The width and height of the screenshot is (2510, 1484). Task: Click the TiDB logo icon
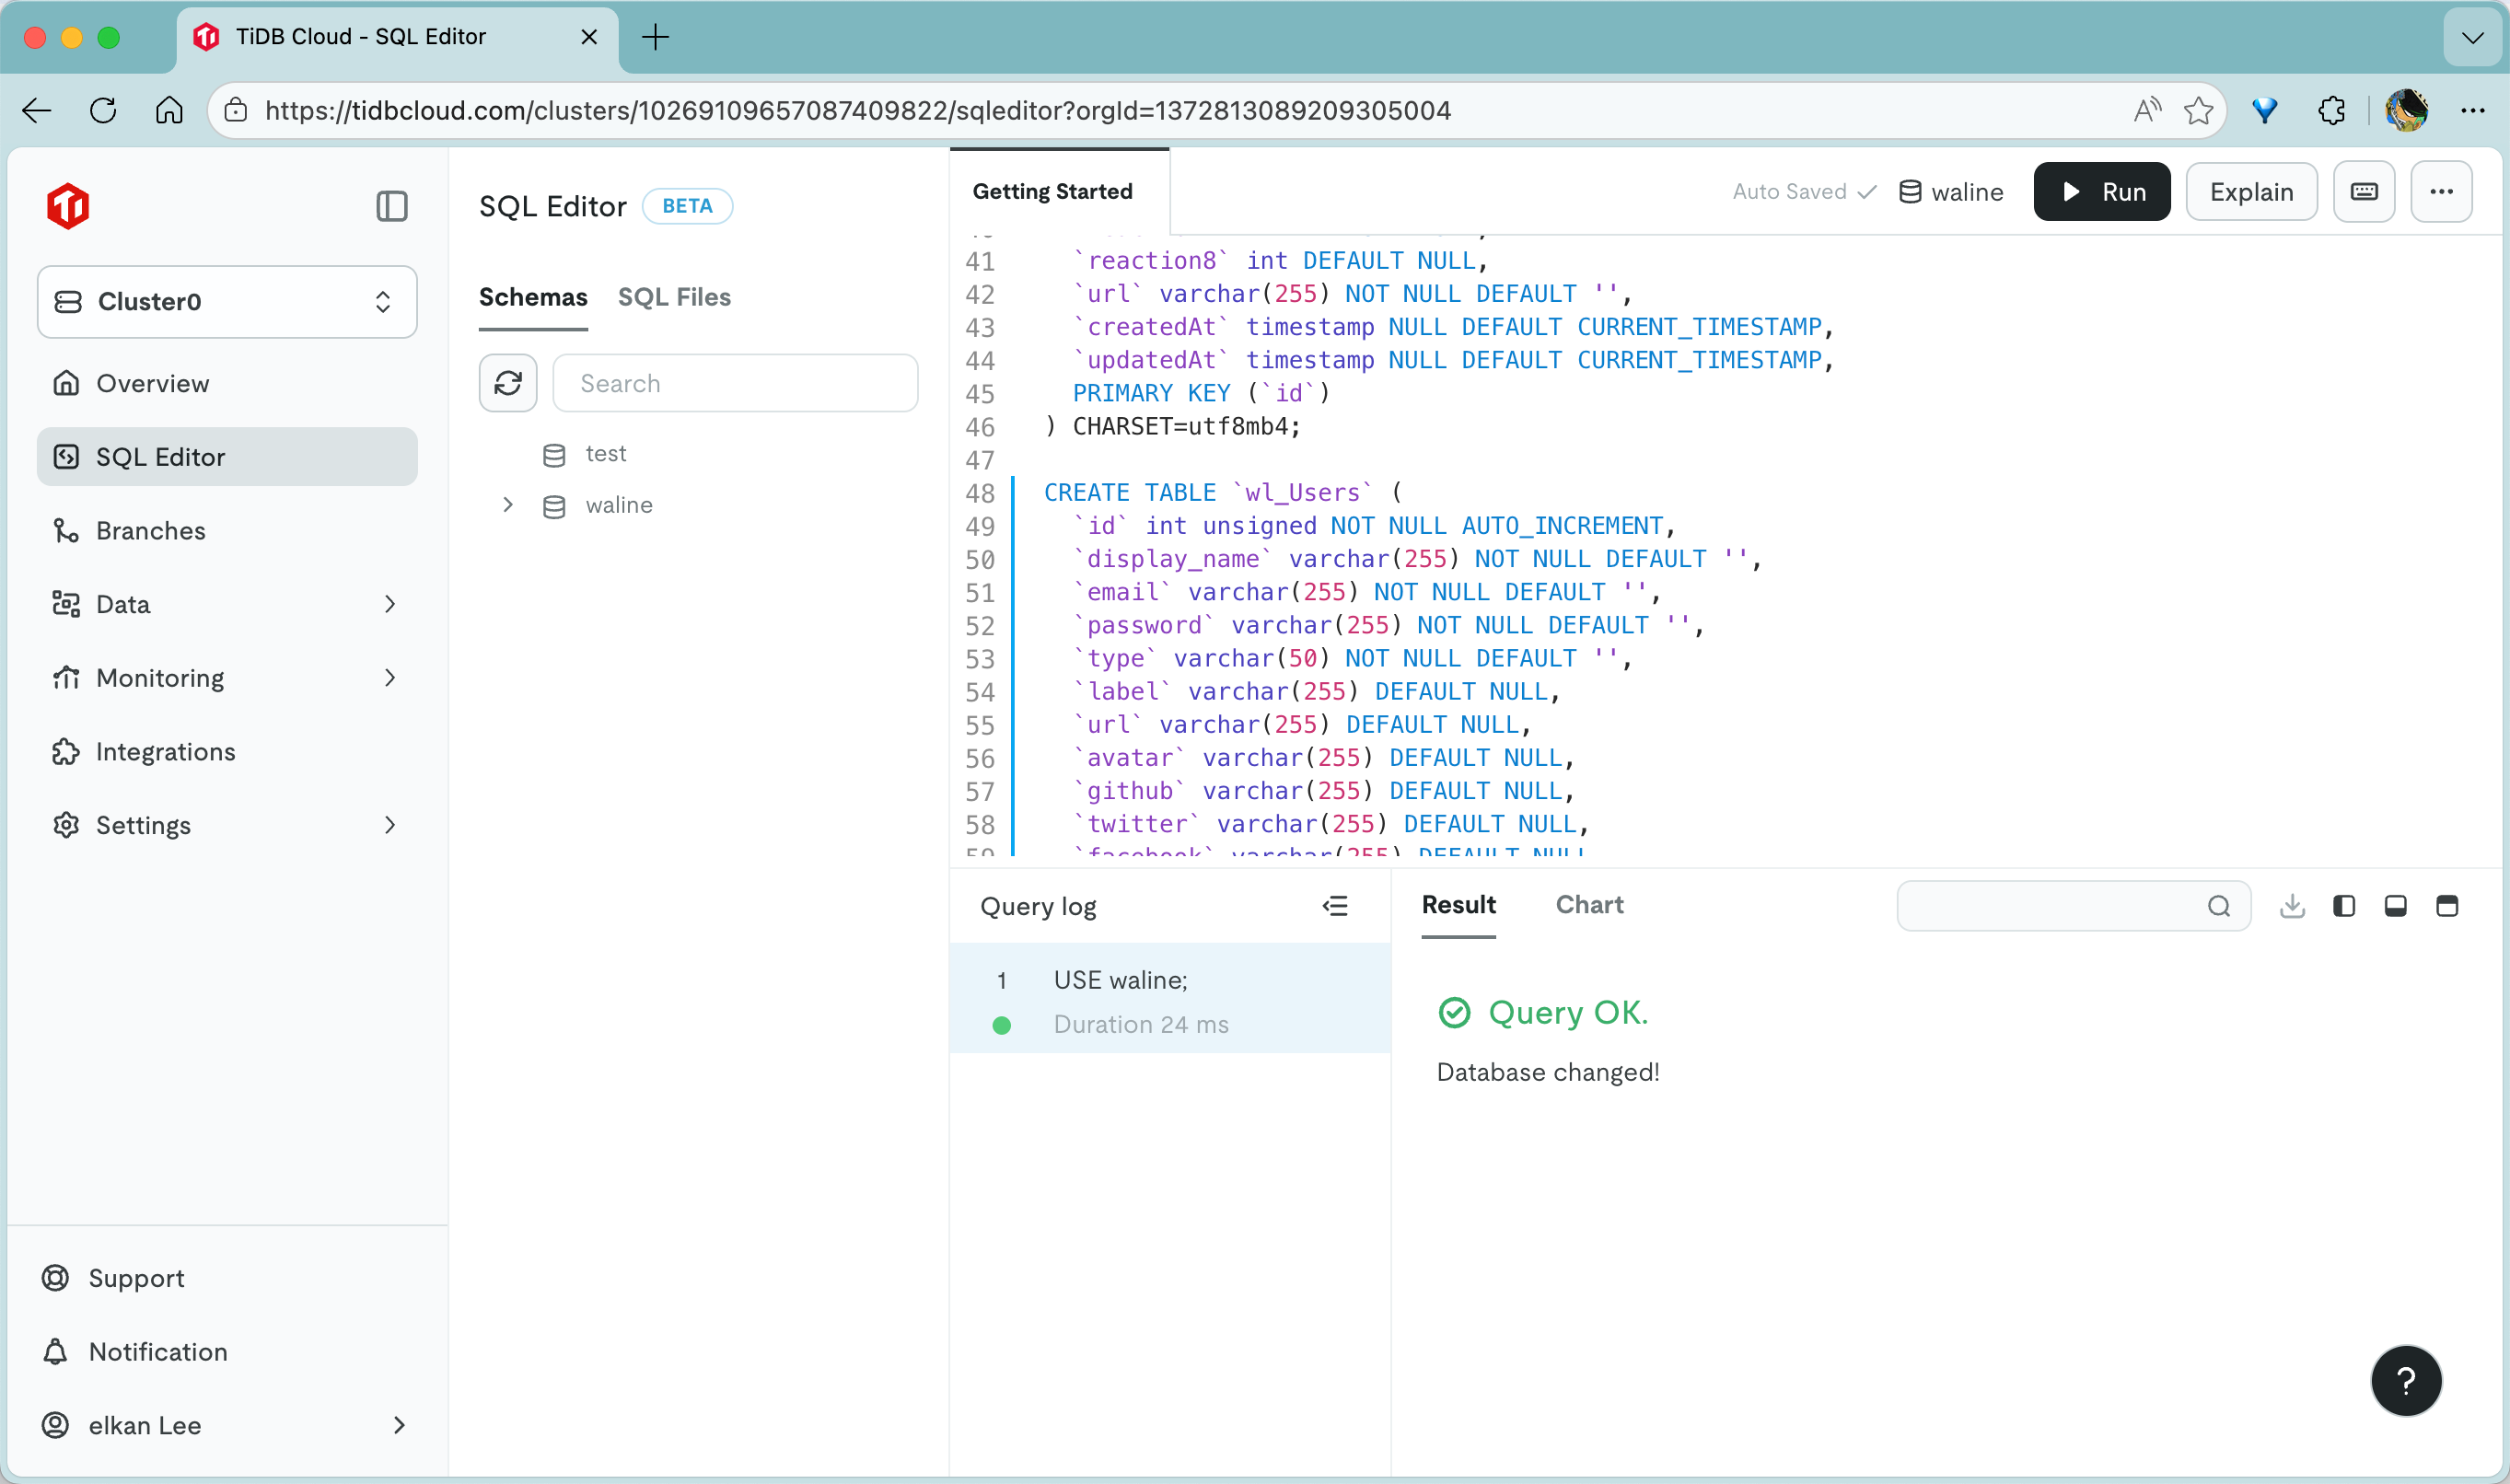click(x=68, y=206)
